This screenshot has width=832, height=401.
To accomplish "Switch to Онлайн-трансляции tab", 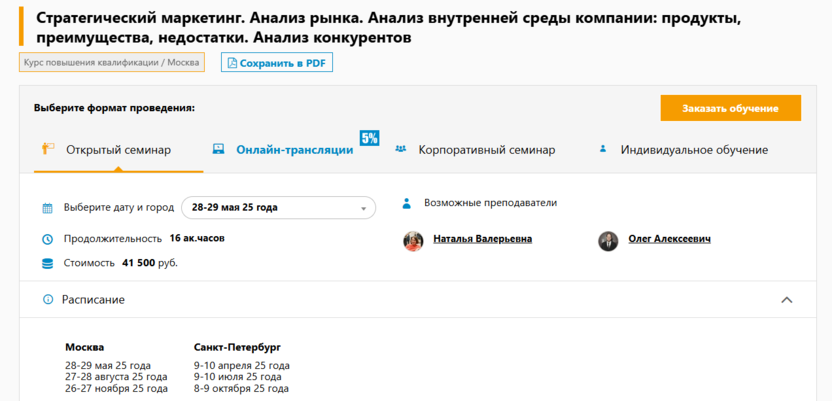I will [x=294, y=150].
